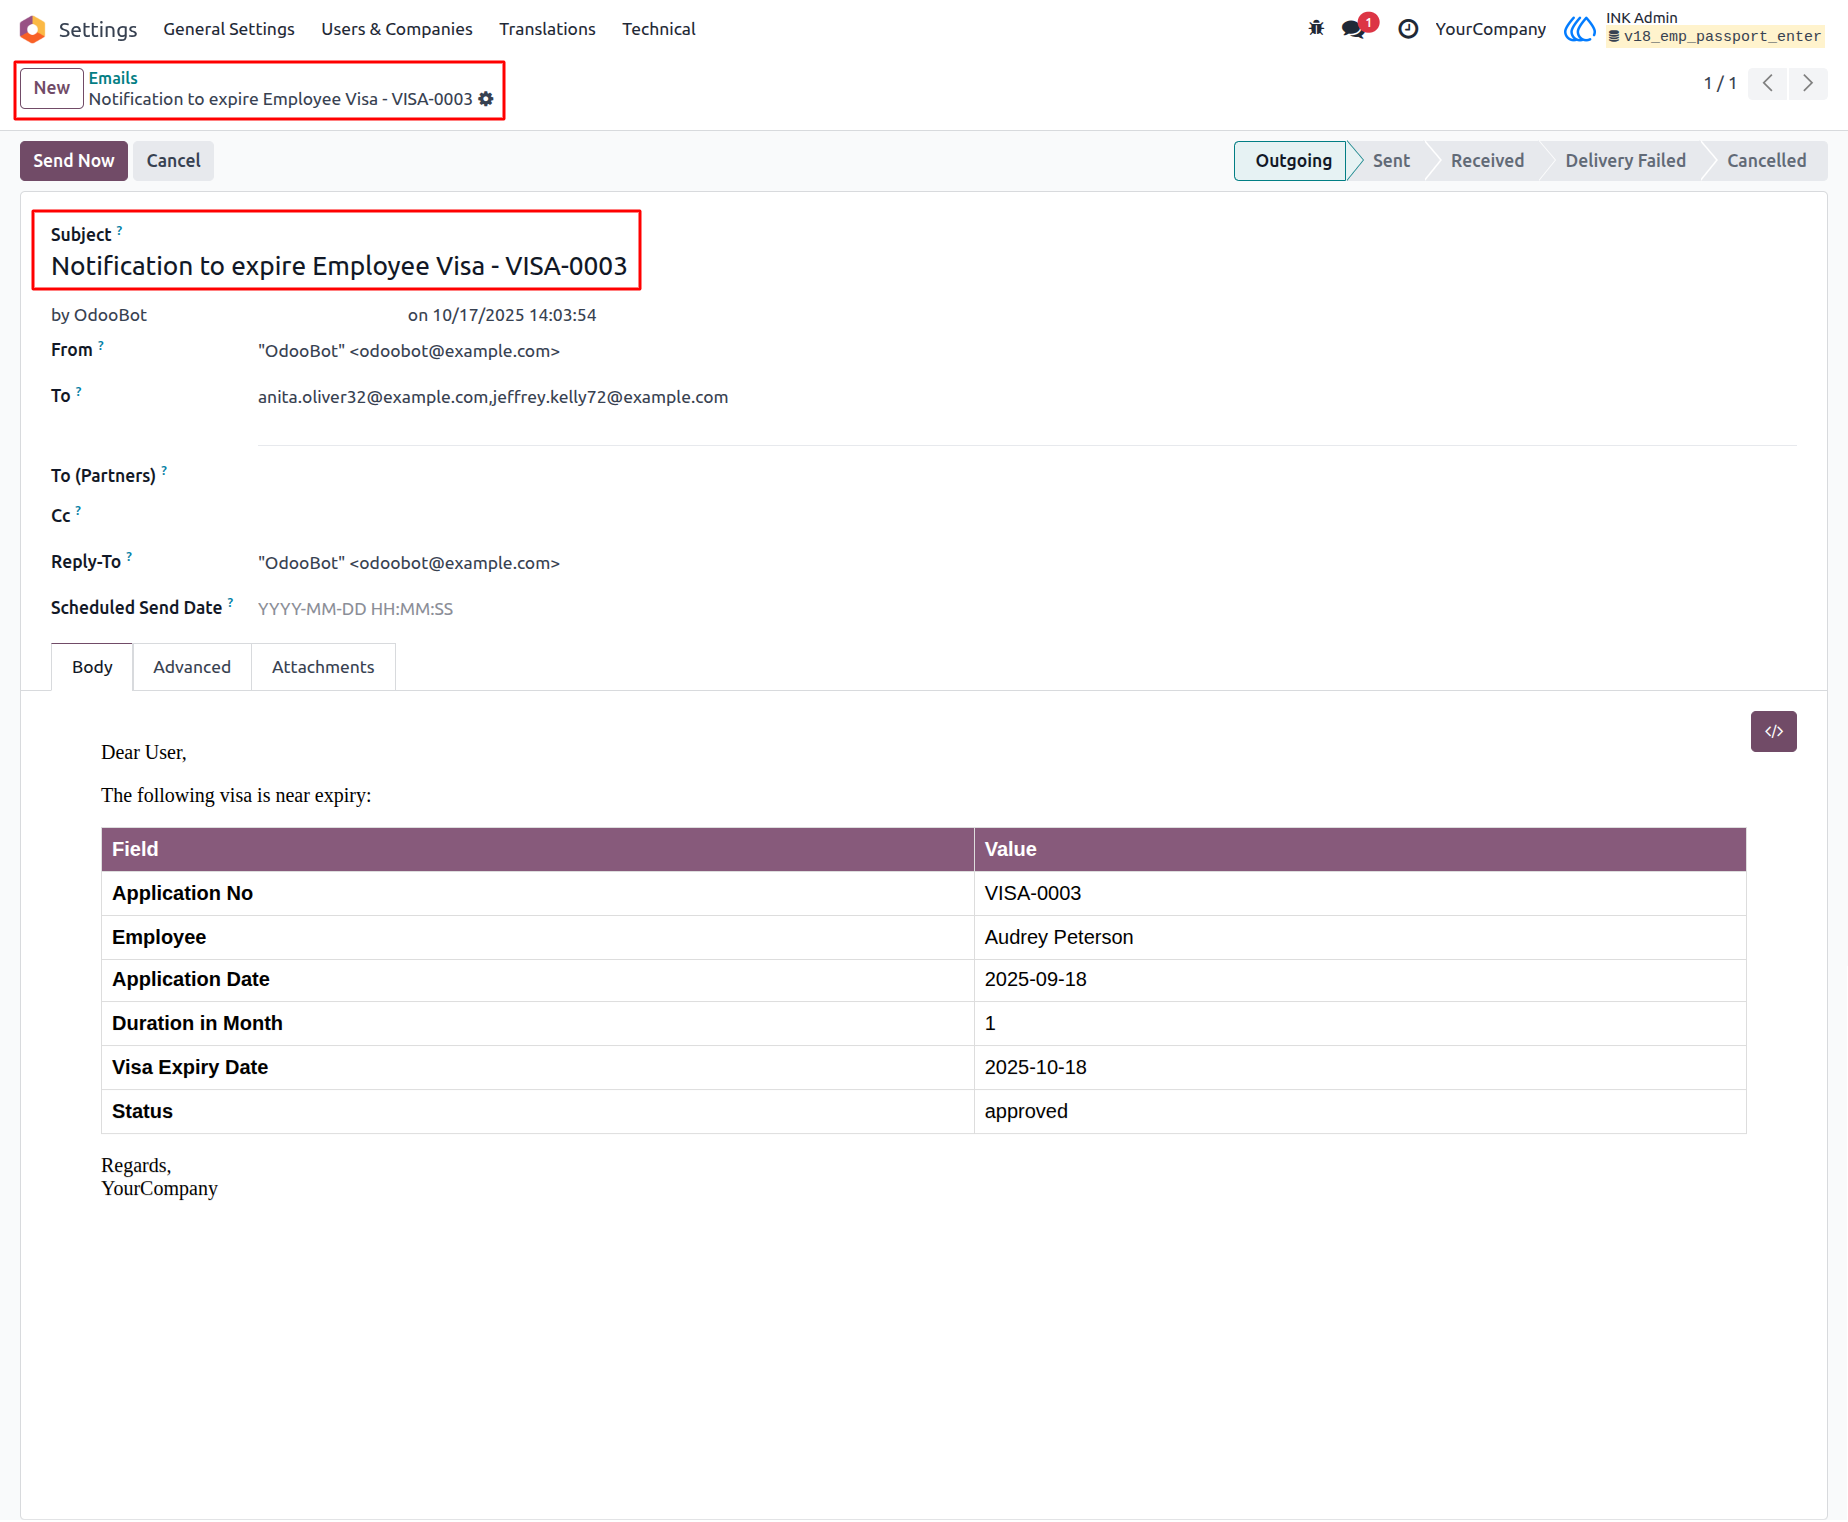The width and height of the screenshot is (1848, 1522).
Task: Create a New email record
Action: pyautogui.click(x=52, y=88)
